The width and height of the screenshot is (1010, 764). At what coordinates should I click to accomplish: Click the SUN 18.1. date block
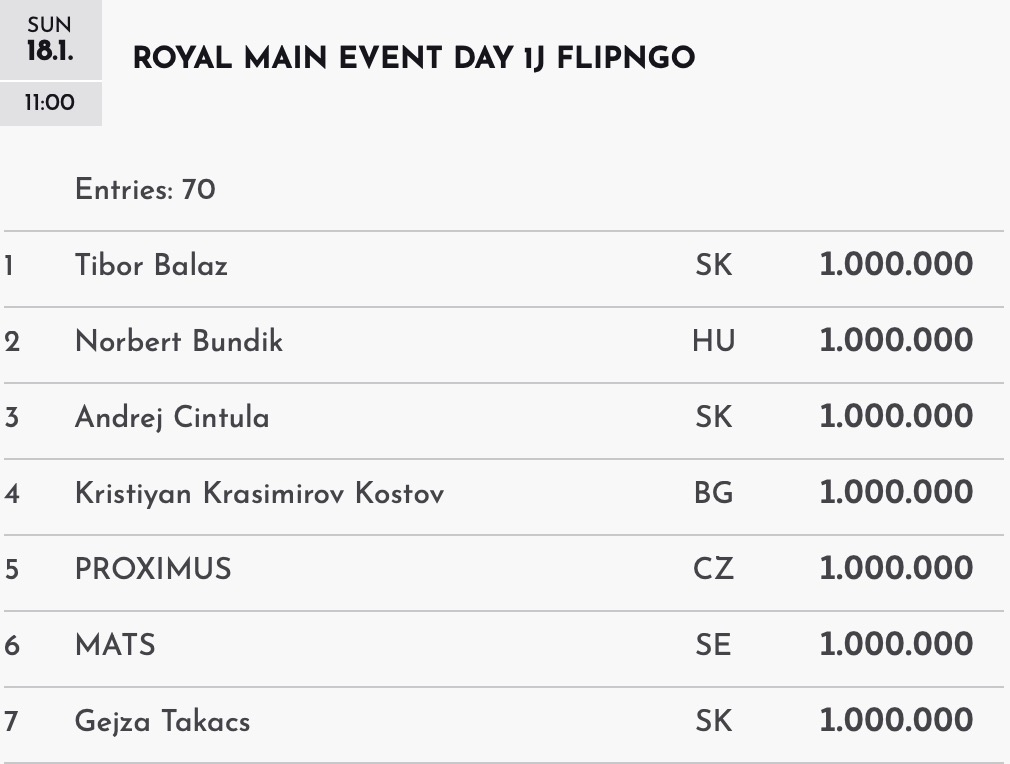(50, 40)
